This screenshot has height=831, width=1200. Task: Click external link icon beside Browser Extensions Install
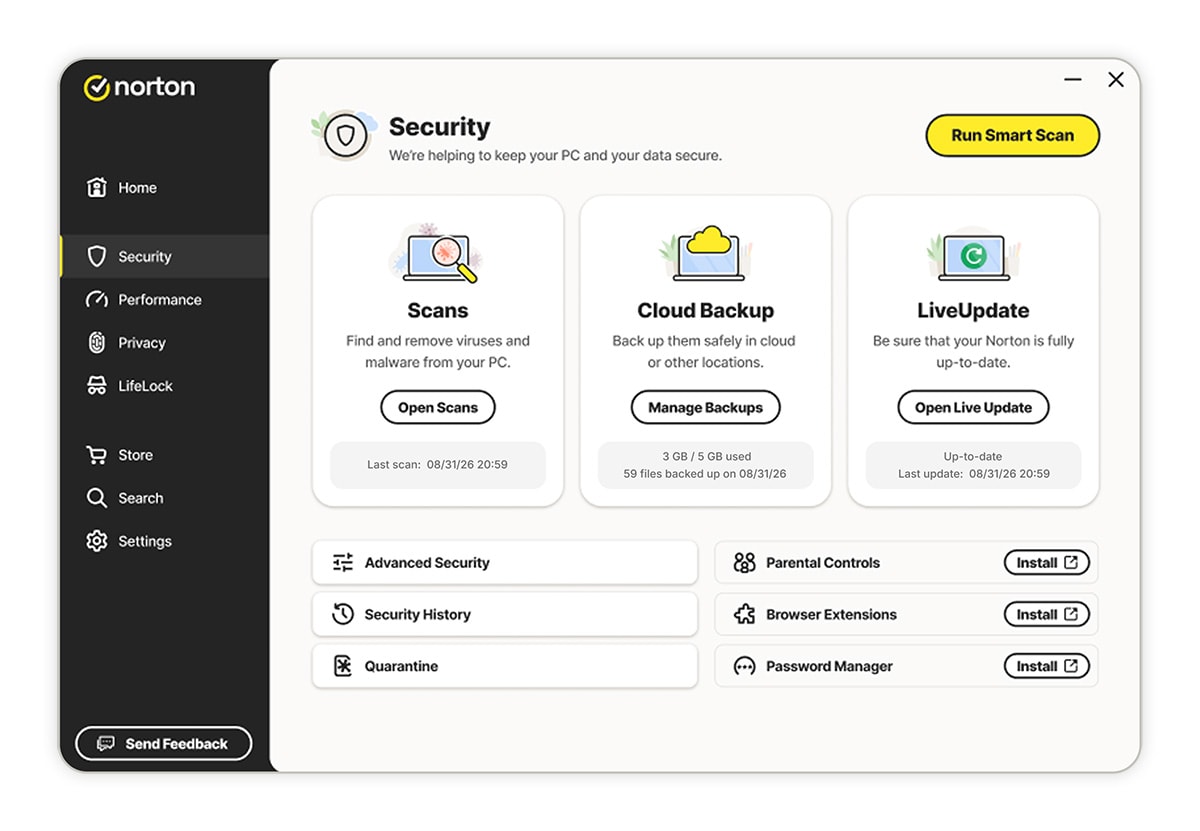[1071, 614]
